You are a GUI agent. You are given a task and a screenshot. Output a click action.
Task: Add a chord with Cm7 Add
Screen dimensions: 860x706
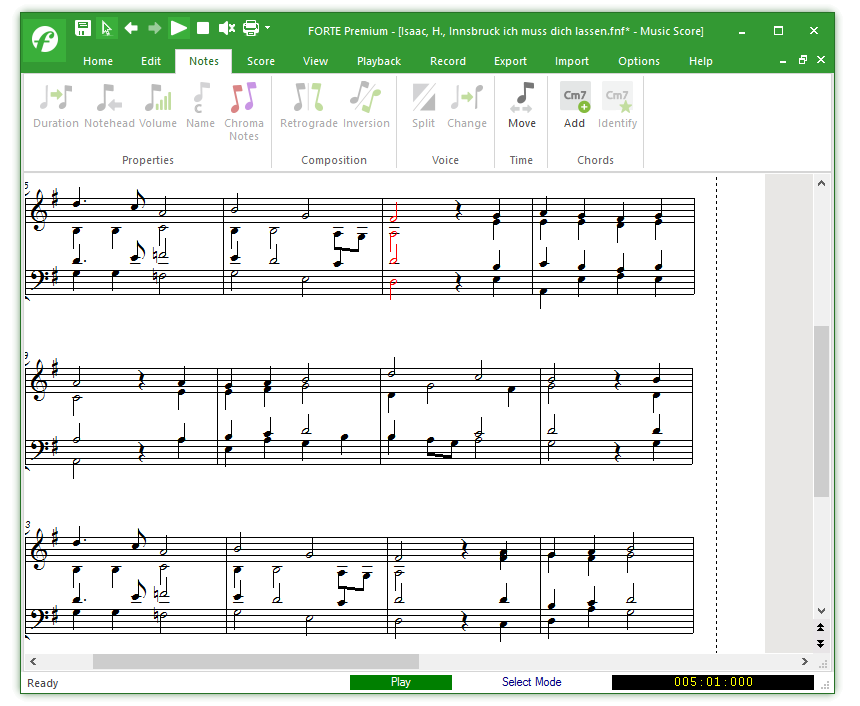pyautogui.click(x=575, y=106)
